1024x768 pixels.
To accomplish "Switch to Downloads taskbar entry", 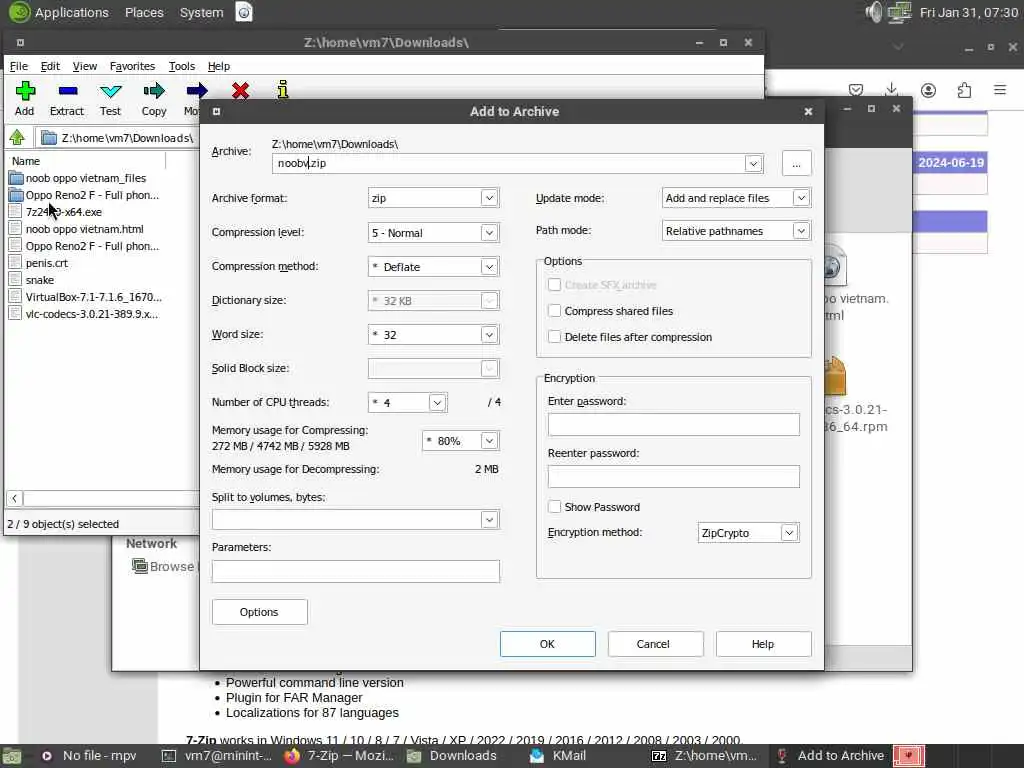I will pos(452,756).
